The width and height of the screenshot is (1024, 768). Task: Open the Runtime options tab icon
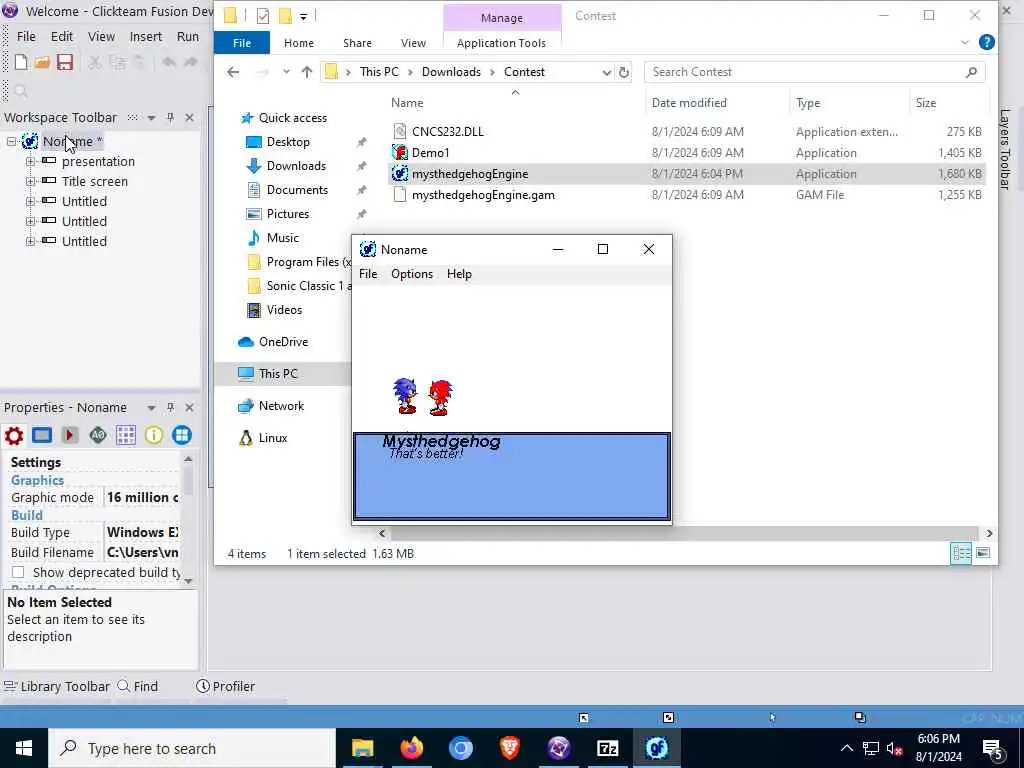point(70,435)
